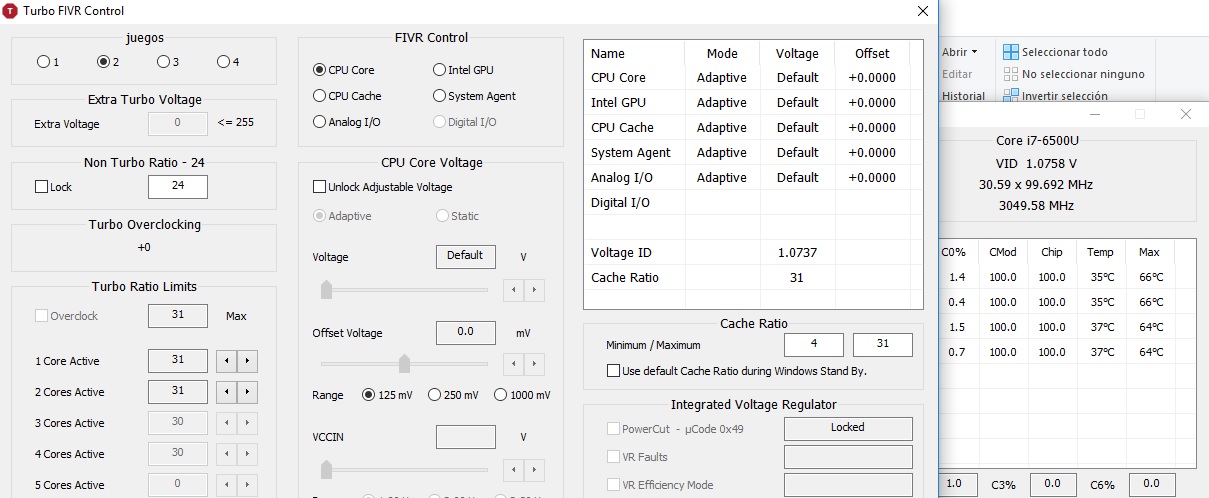Select the Intel GPU radio option
1209x498 pixels.
pos(440,70)
